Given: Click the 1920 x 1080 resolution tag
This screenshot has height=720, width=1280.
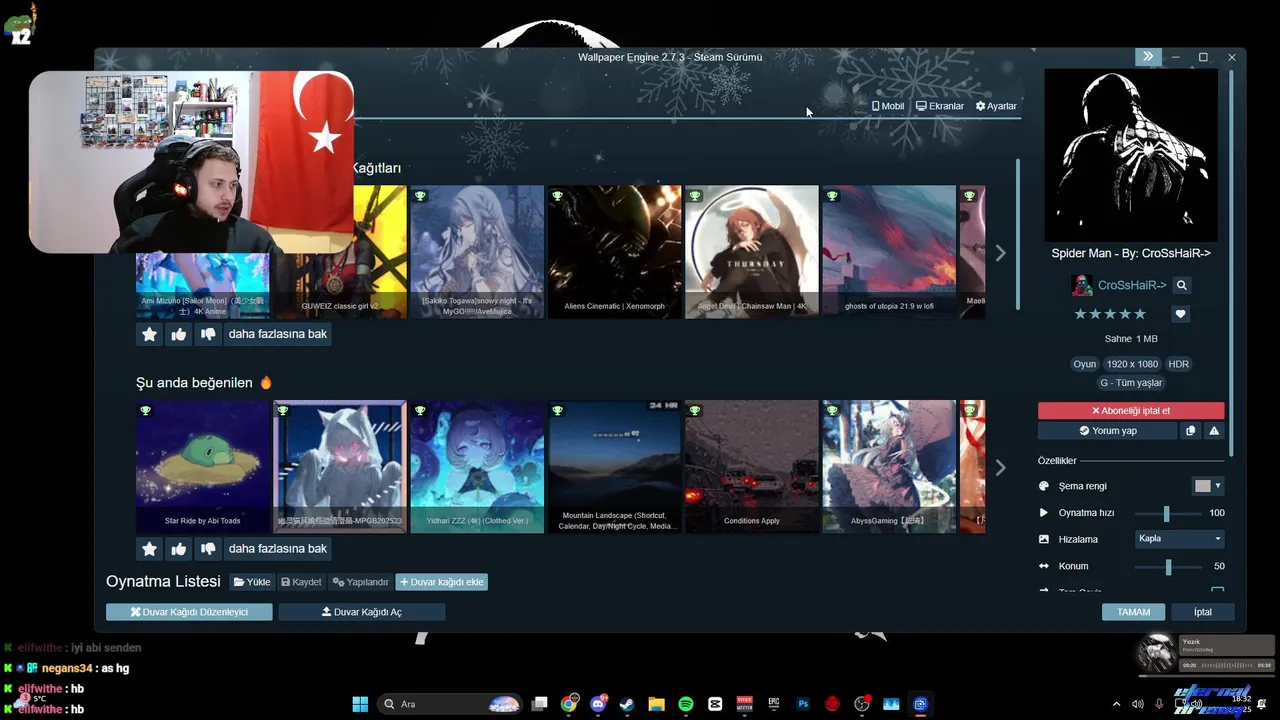Looking at the screenshot, I should pyautogui.click(x=1132, y=364).
